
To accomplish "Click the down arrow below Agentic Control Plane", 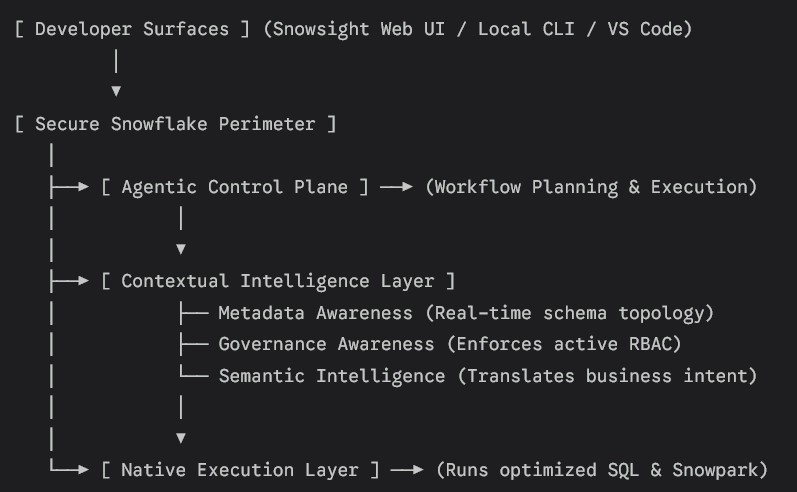I will (181, 249).
